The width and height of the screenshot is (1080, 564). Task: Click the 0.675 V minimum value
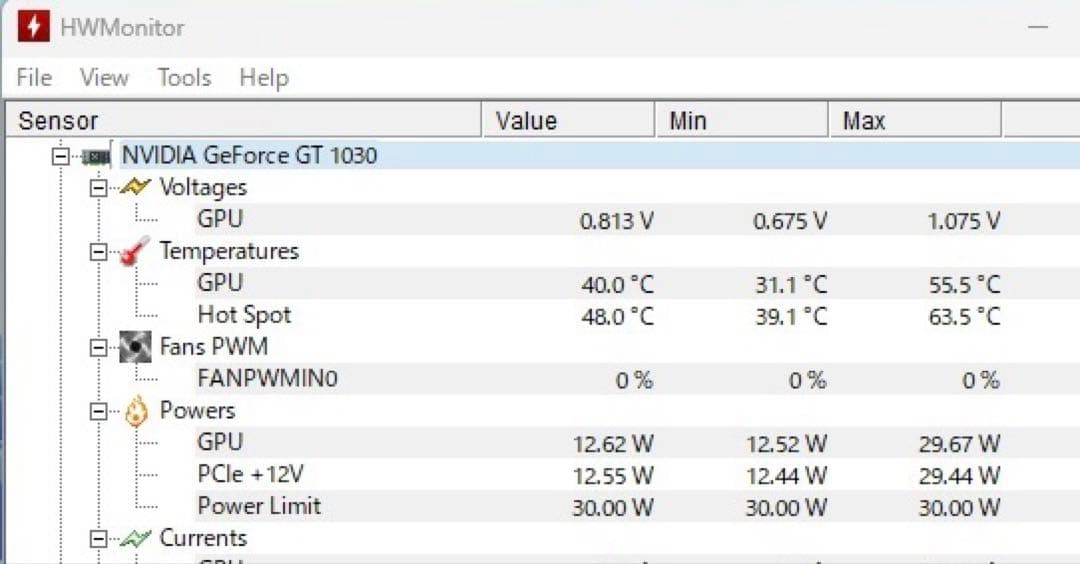click(x=790, y=221)
